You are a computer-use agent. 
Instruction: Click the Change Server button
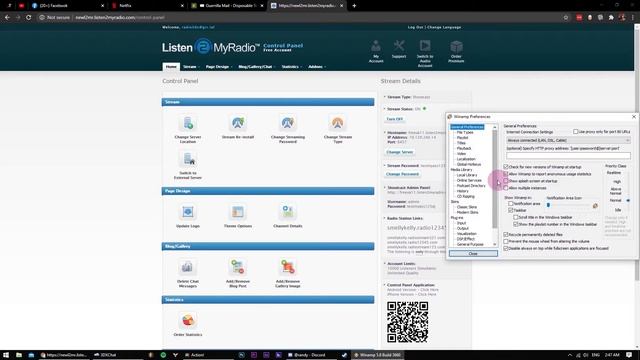pyautogui.click(x=400, y=152)
